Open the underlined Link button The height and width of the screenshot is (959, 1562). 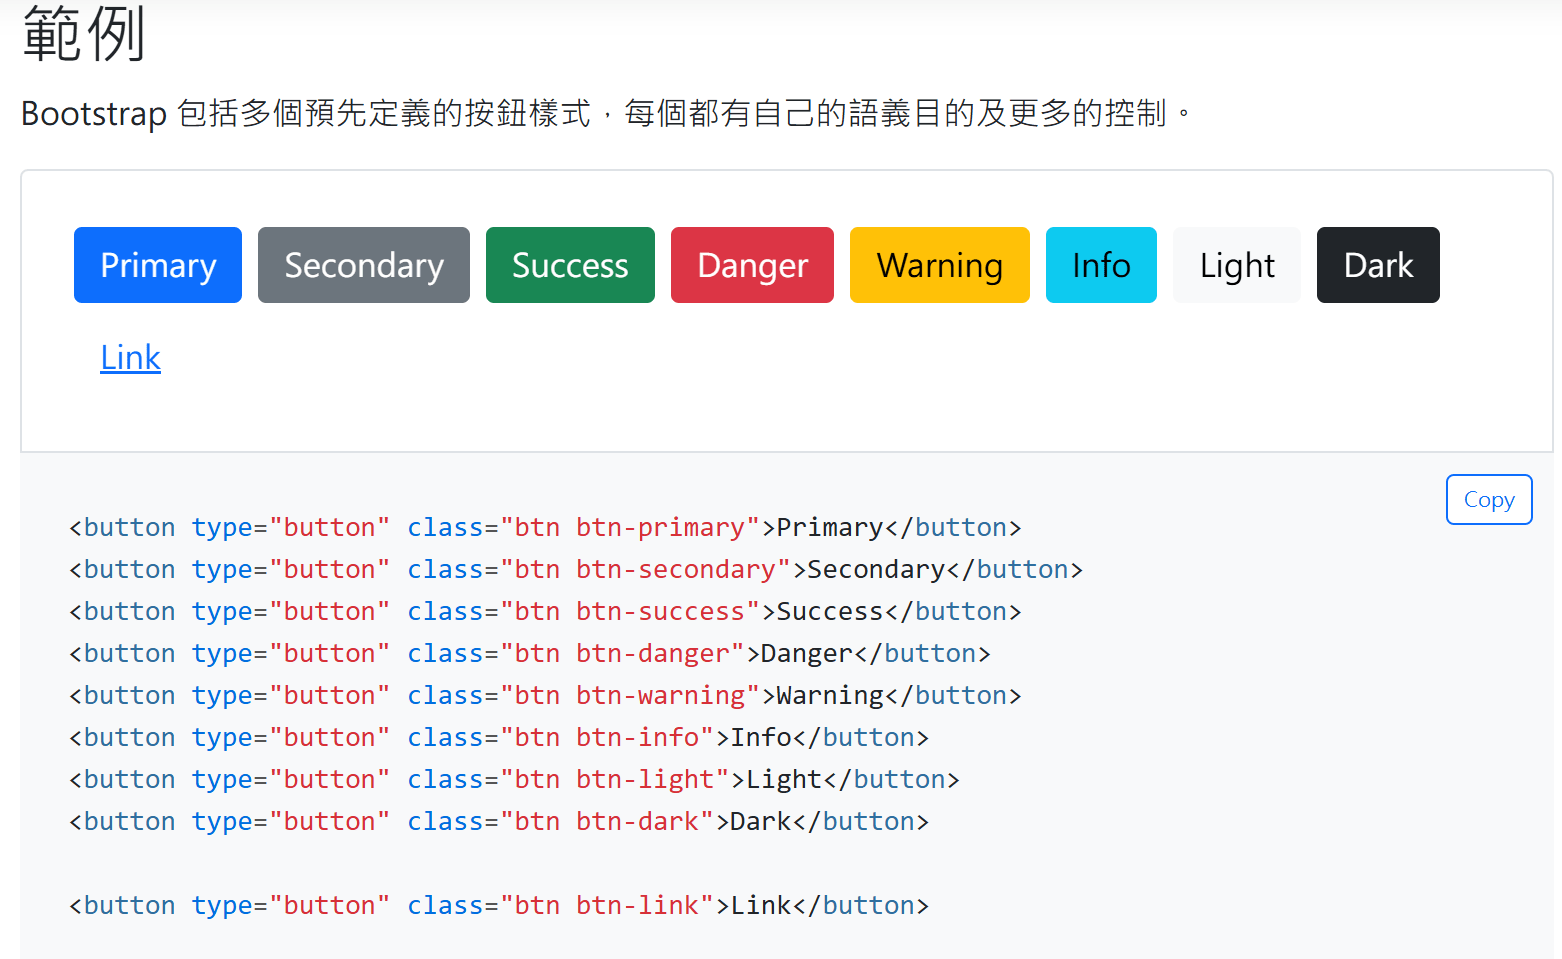point(130,358)
